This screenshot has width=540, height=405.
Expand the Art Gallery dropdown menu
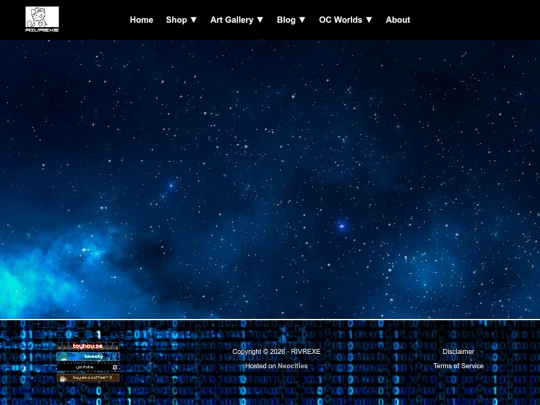point(237,20)
